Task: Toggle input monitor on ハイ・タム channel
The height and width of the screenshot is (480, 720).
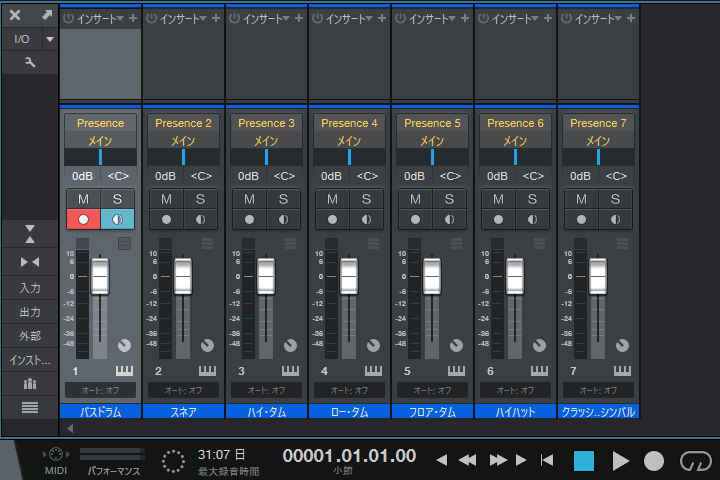Action: (283, 219)
